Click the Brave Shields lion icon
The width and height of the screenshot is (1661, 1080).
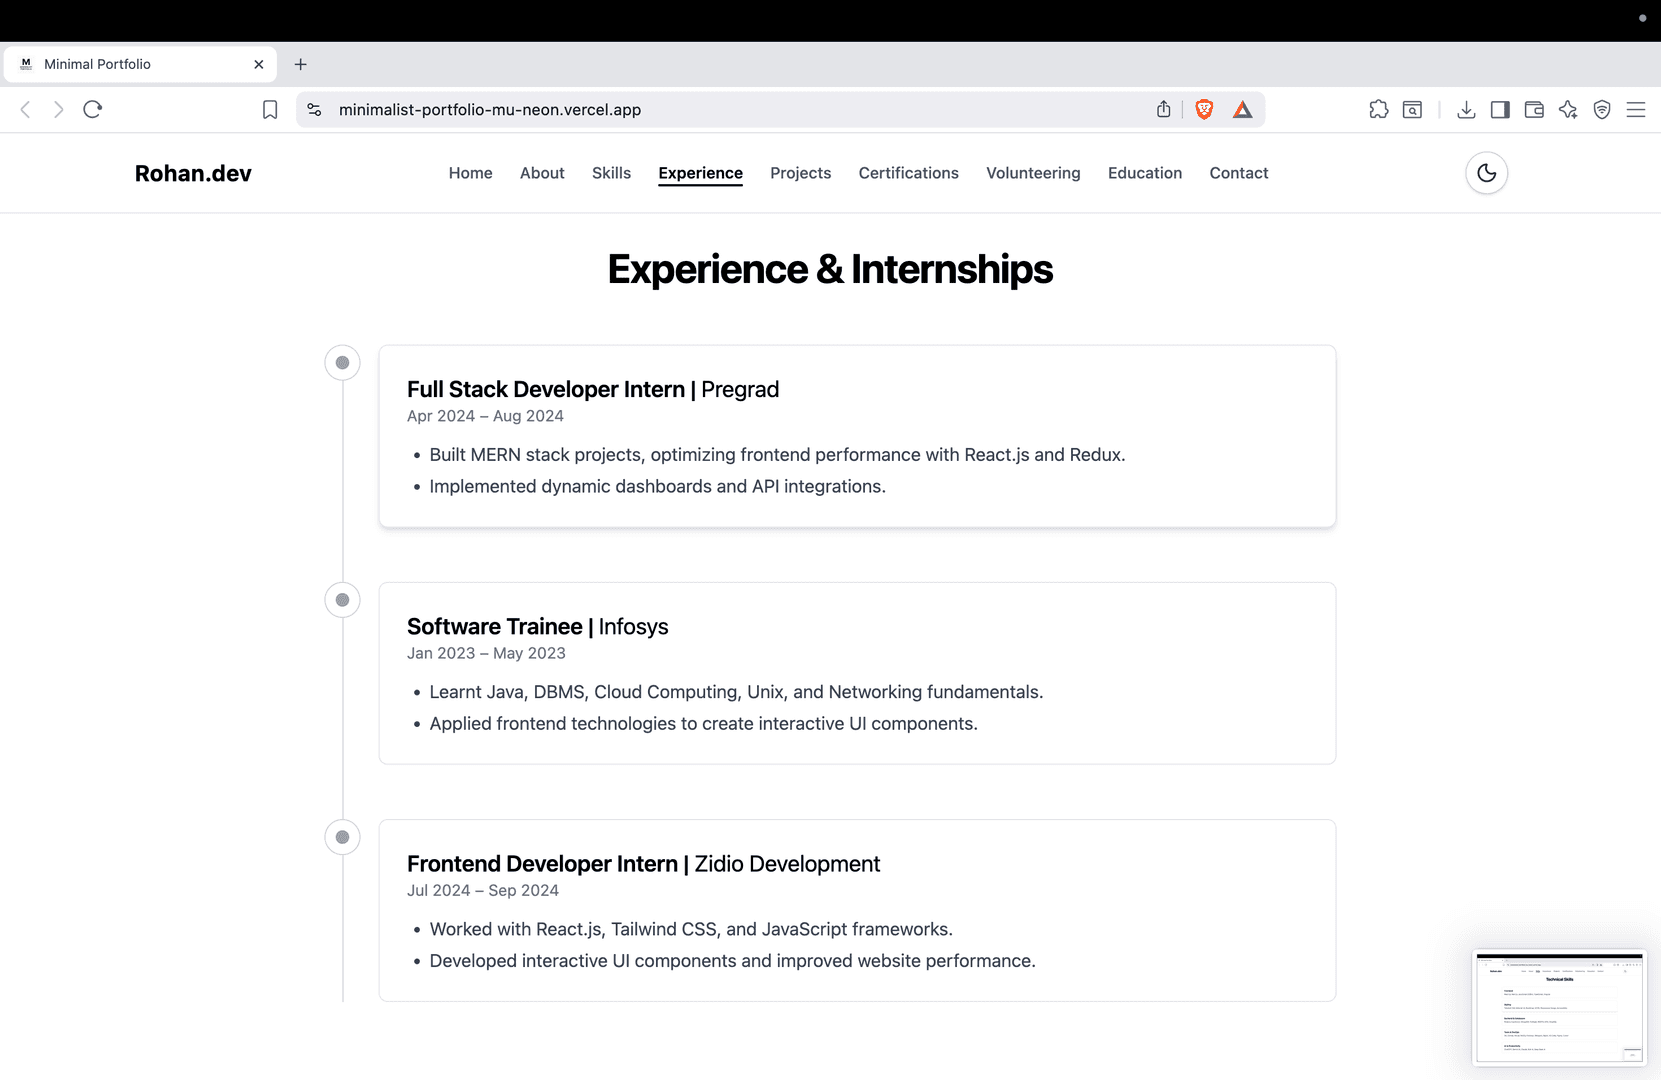(1204, 110)
